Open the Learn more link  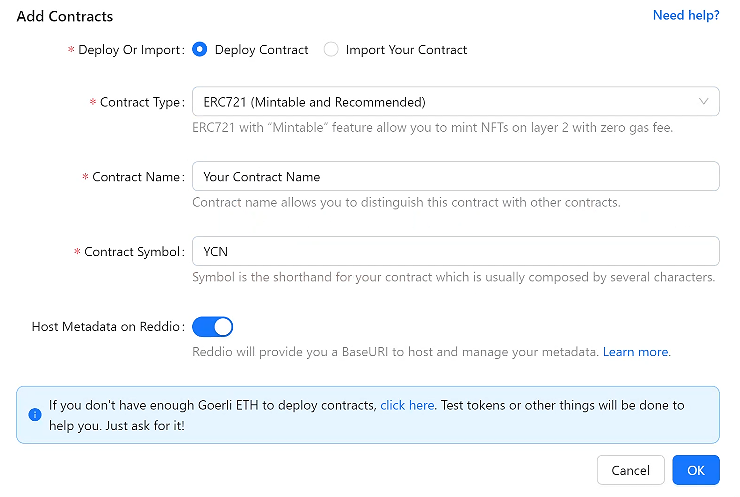click(x=635, y=352)
